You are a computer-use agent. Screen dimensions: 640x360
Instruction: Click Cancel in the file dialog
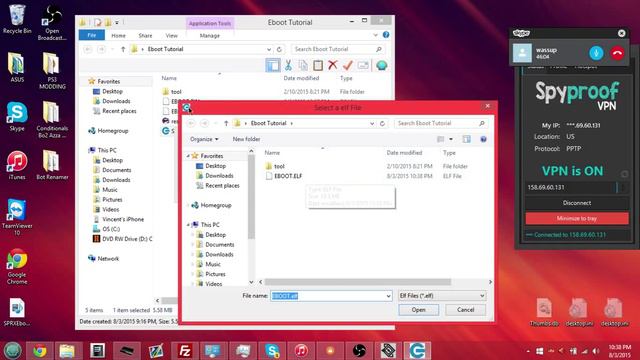[465, 310]
